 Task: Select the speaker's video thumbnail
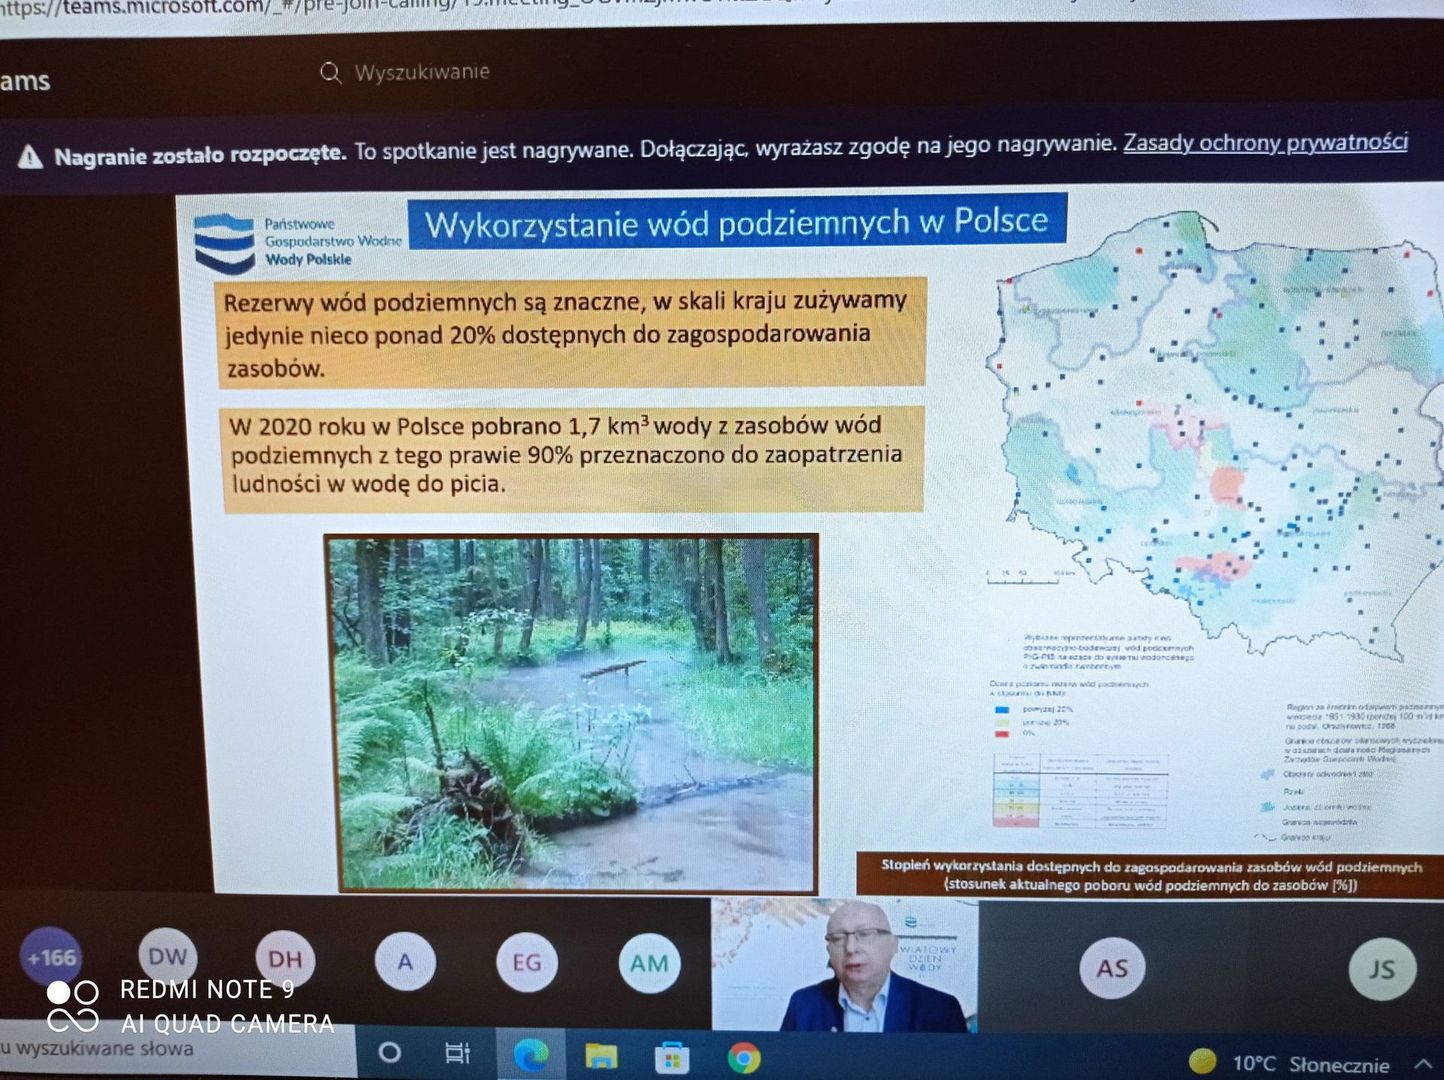coord(845,965)
